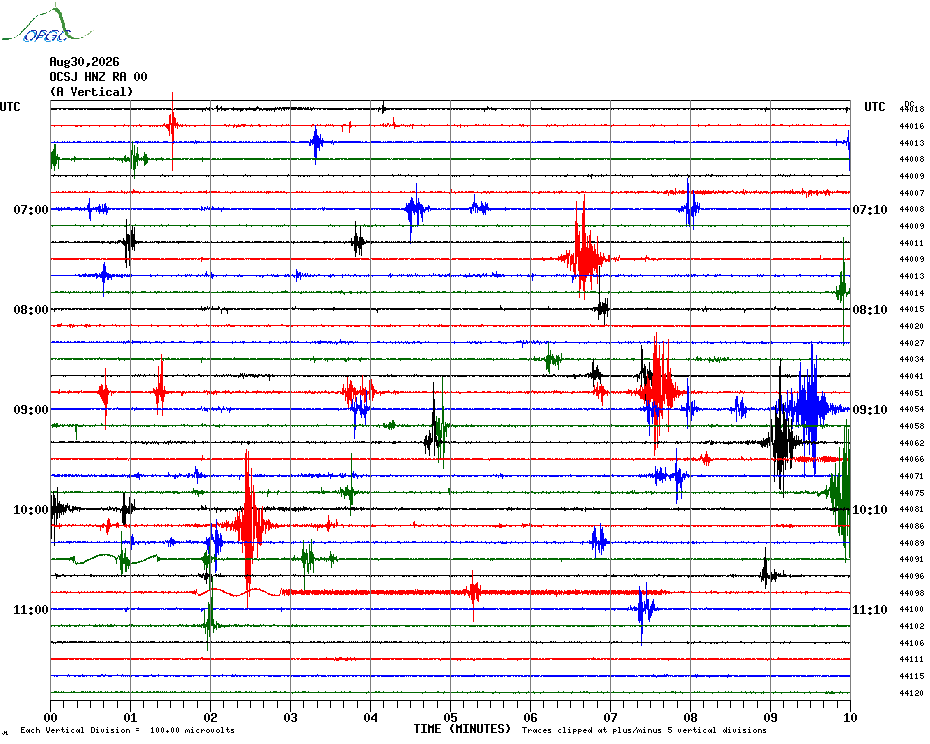The height and width of the screenshot is (744, 930).
Task: Click the DC value 44100
Action: (912, 609)
